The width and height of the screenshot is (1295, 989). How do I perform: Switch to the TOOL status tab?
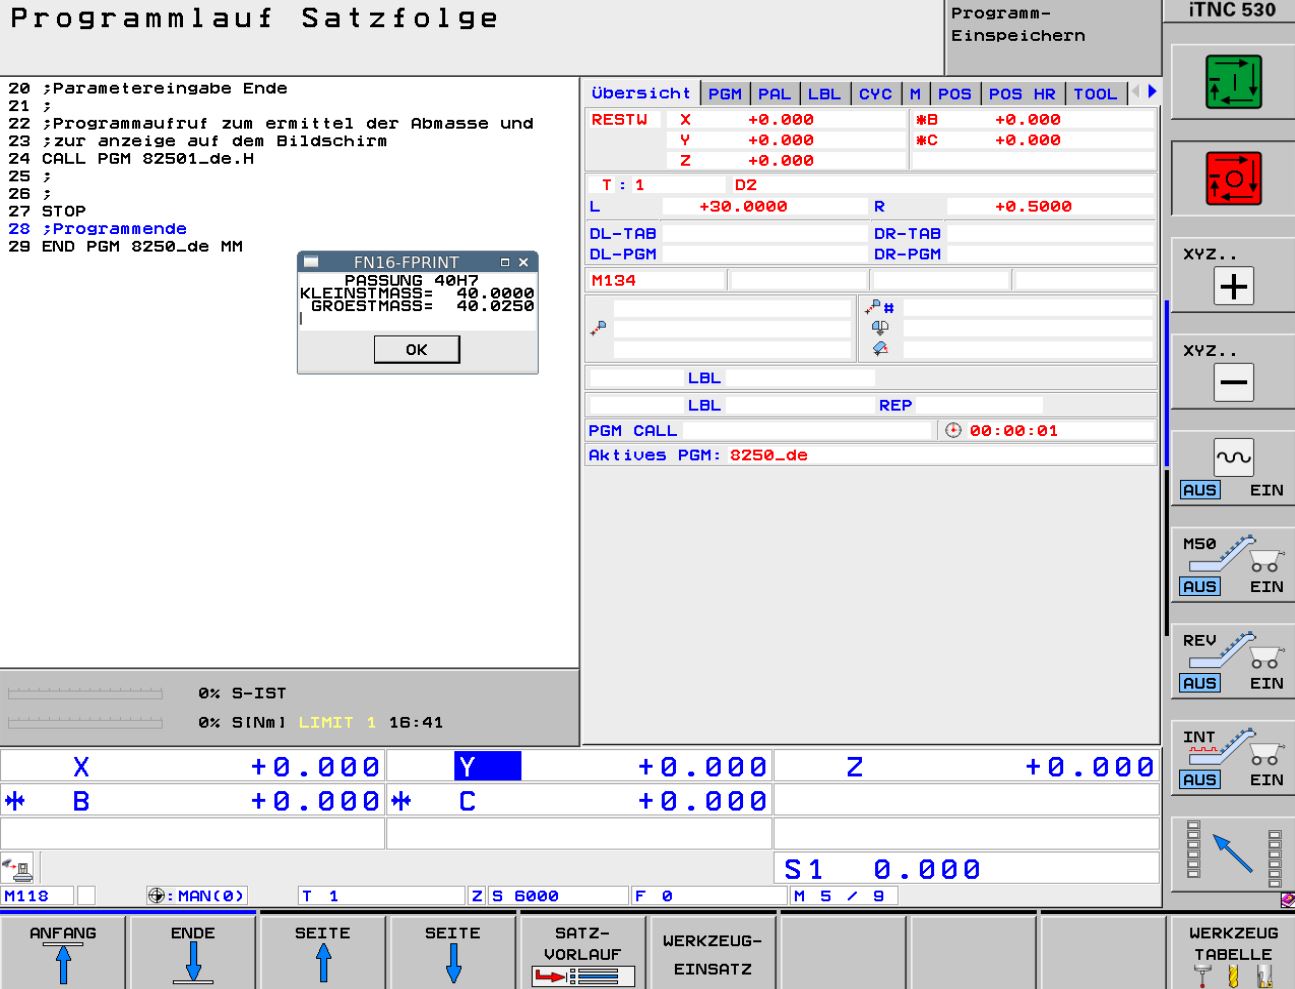1094,94
